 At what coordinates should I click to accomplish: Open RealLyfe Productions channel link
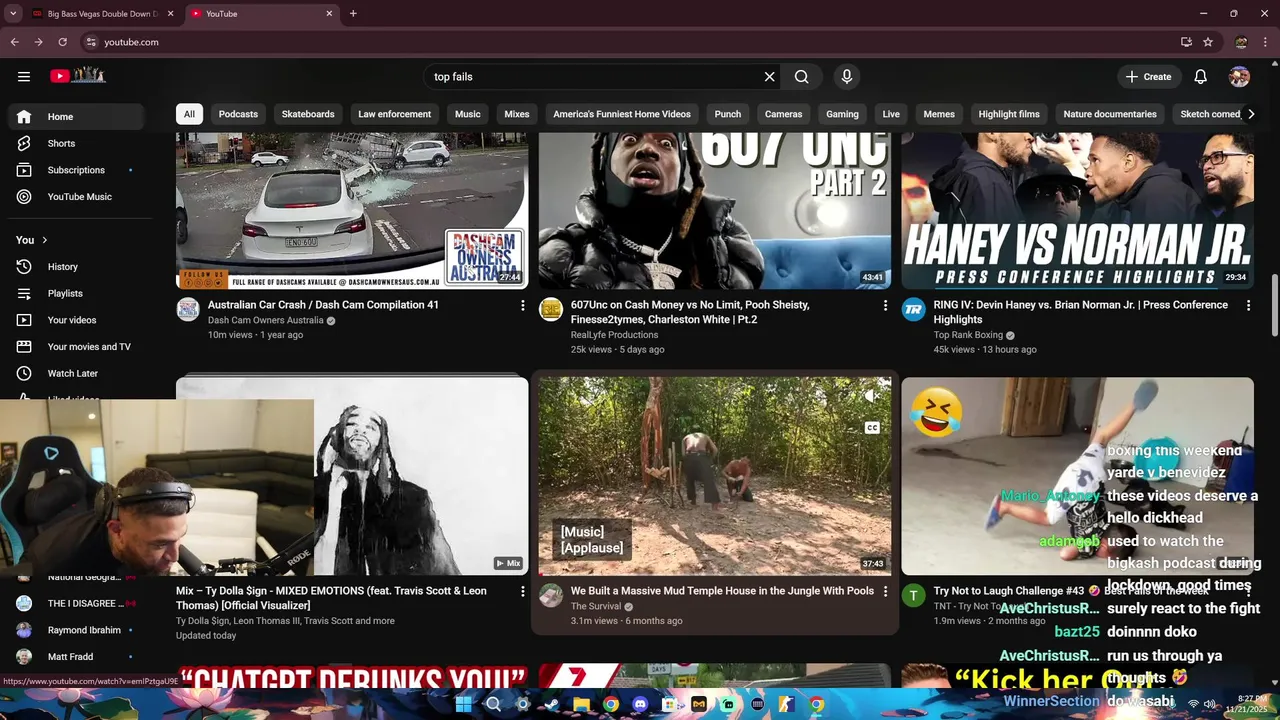click(x=614, y=335)
